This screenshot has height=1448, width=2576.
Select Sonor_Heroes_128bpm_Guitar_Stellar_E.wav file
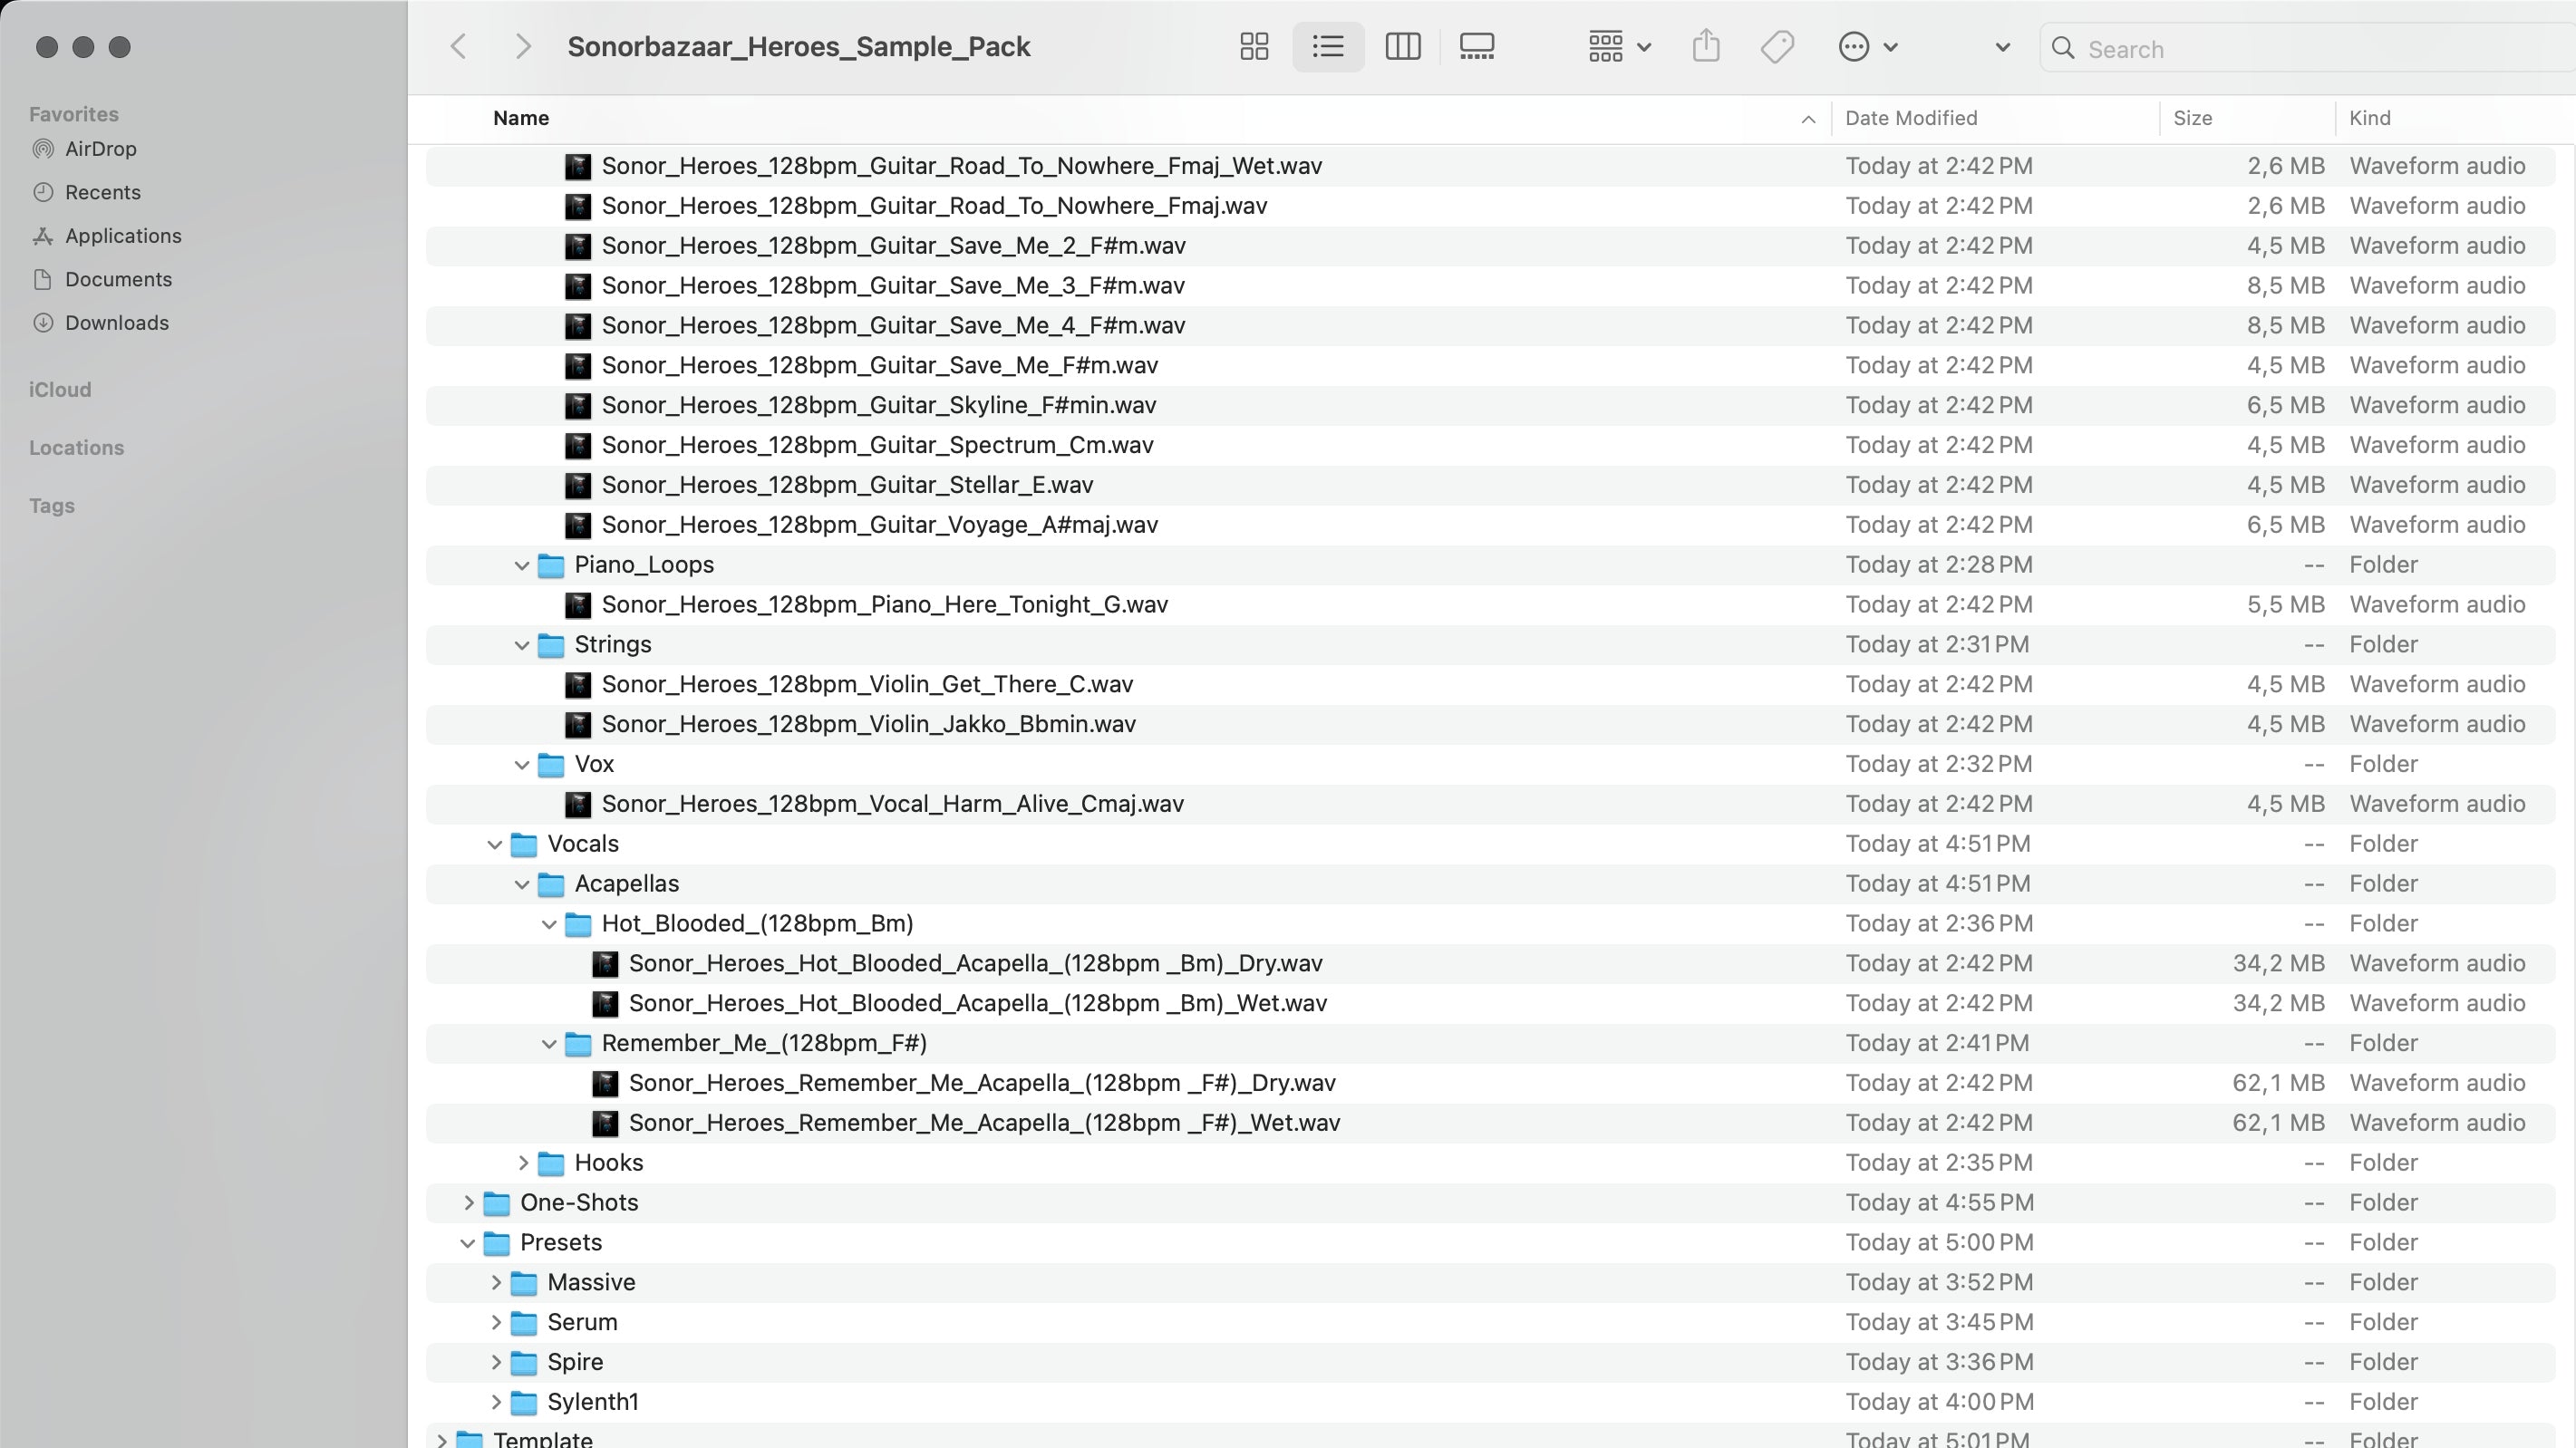[847, 485]
